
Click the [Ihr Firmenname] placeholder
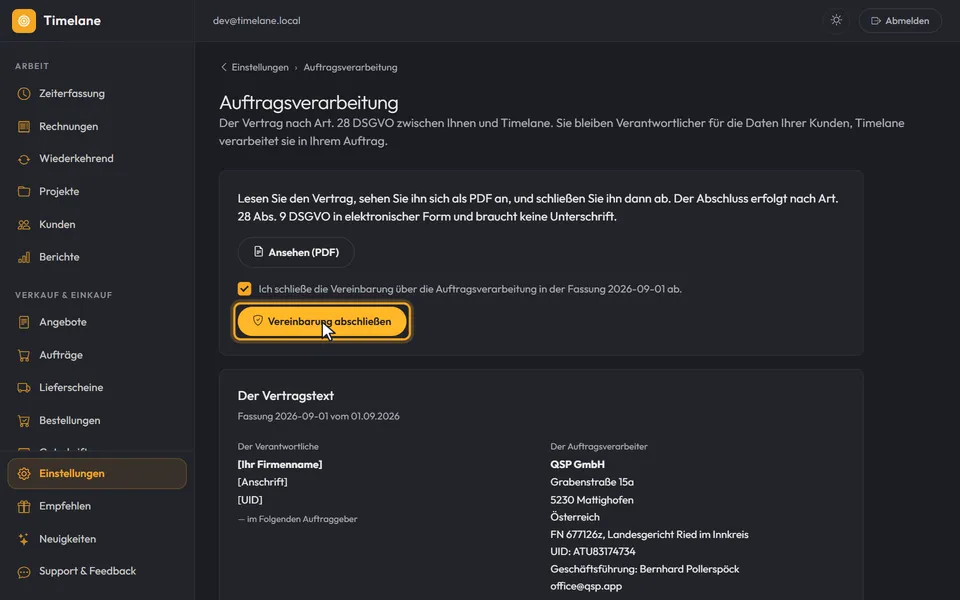click(280, 465)
